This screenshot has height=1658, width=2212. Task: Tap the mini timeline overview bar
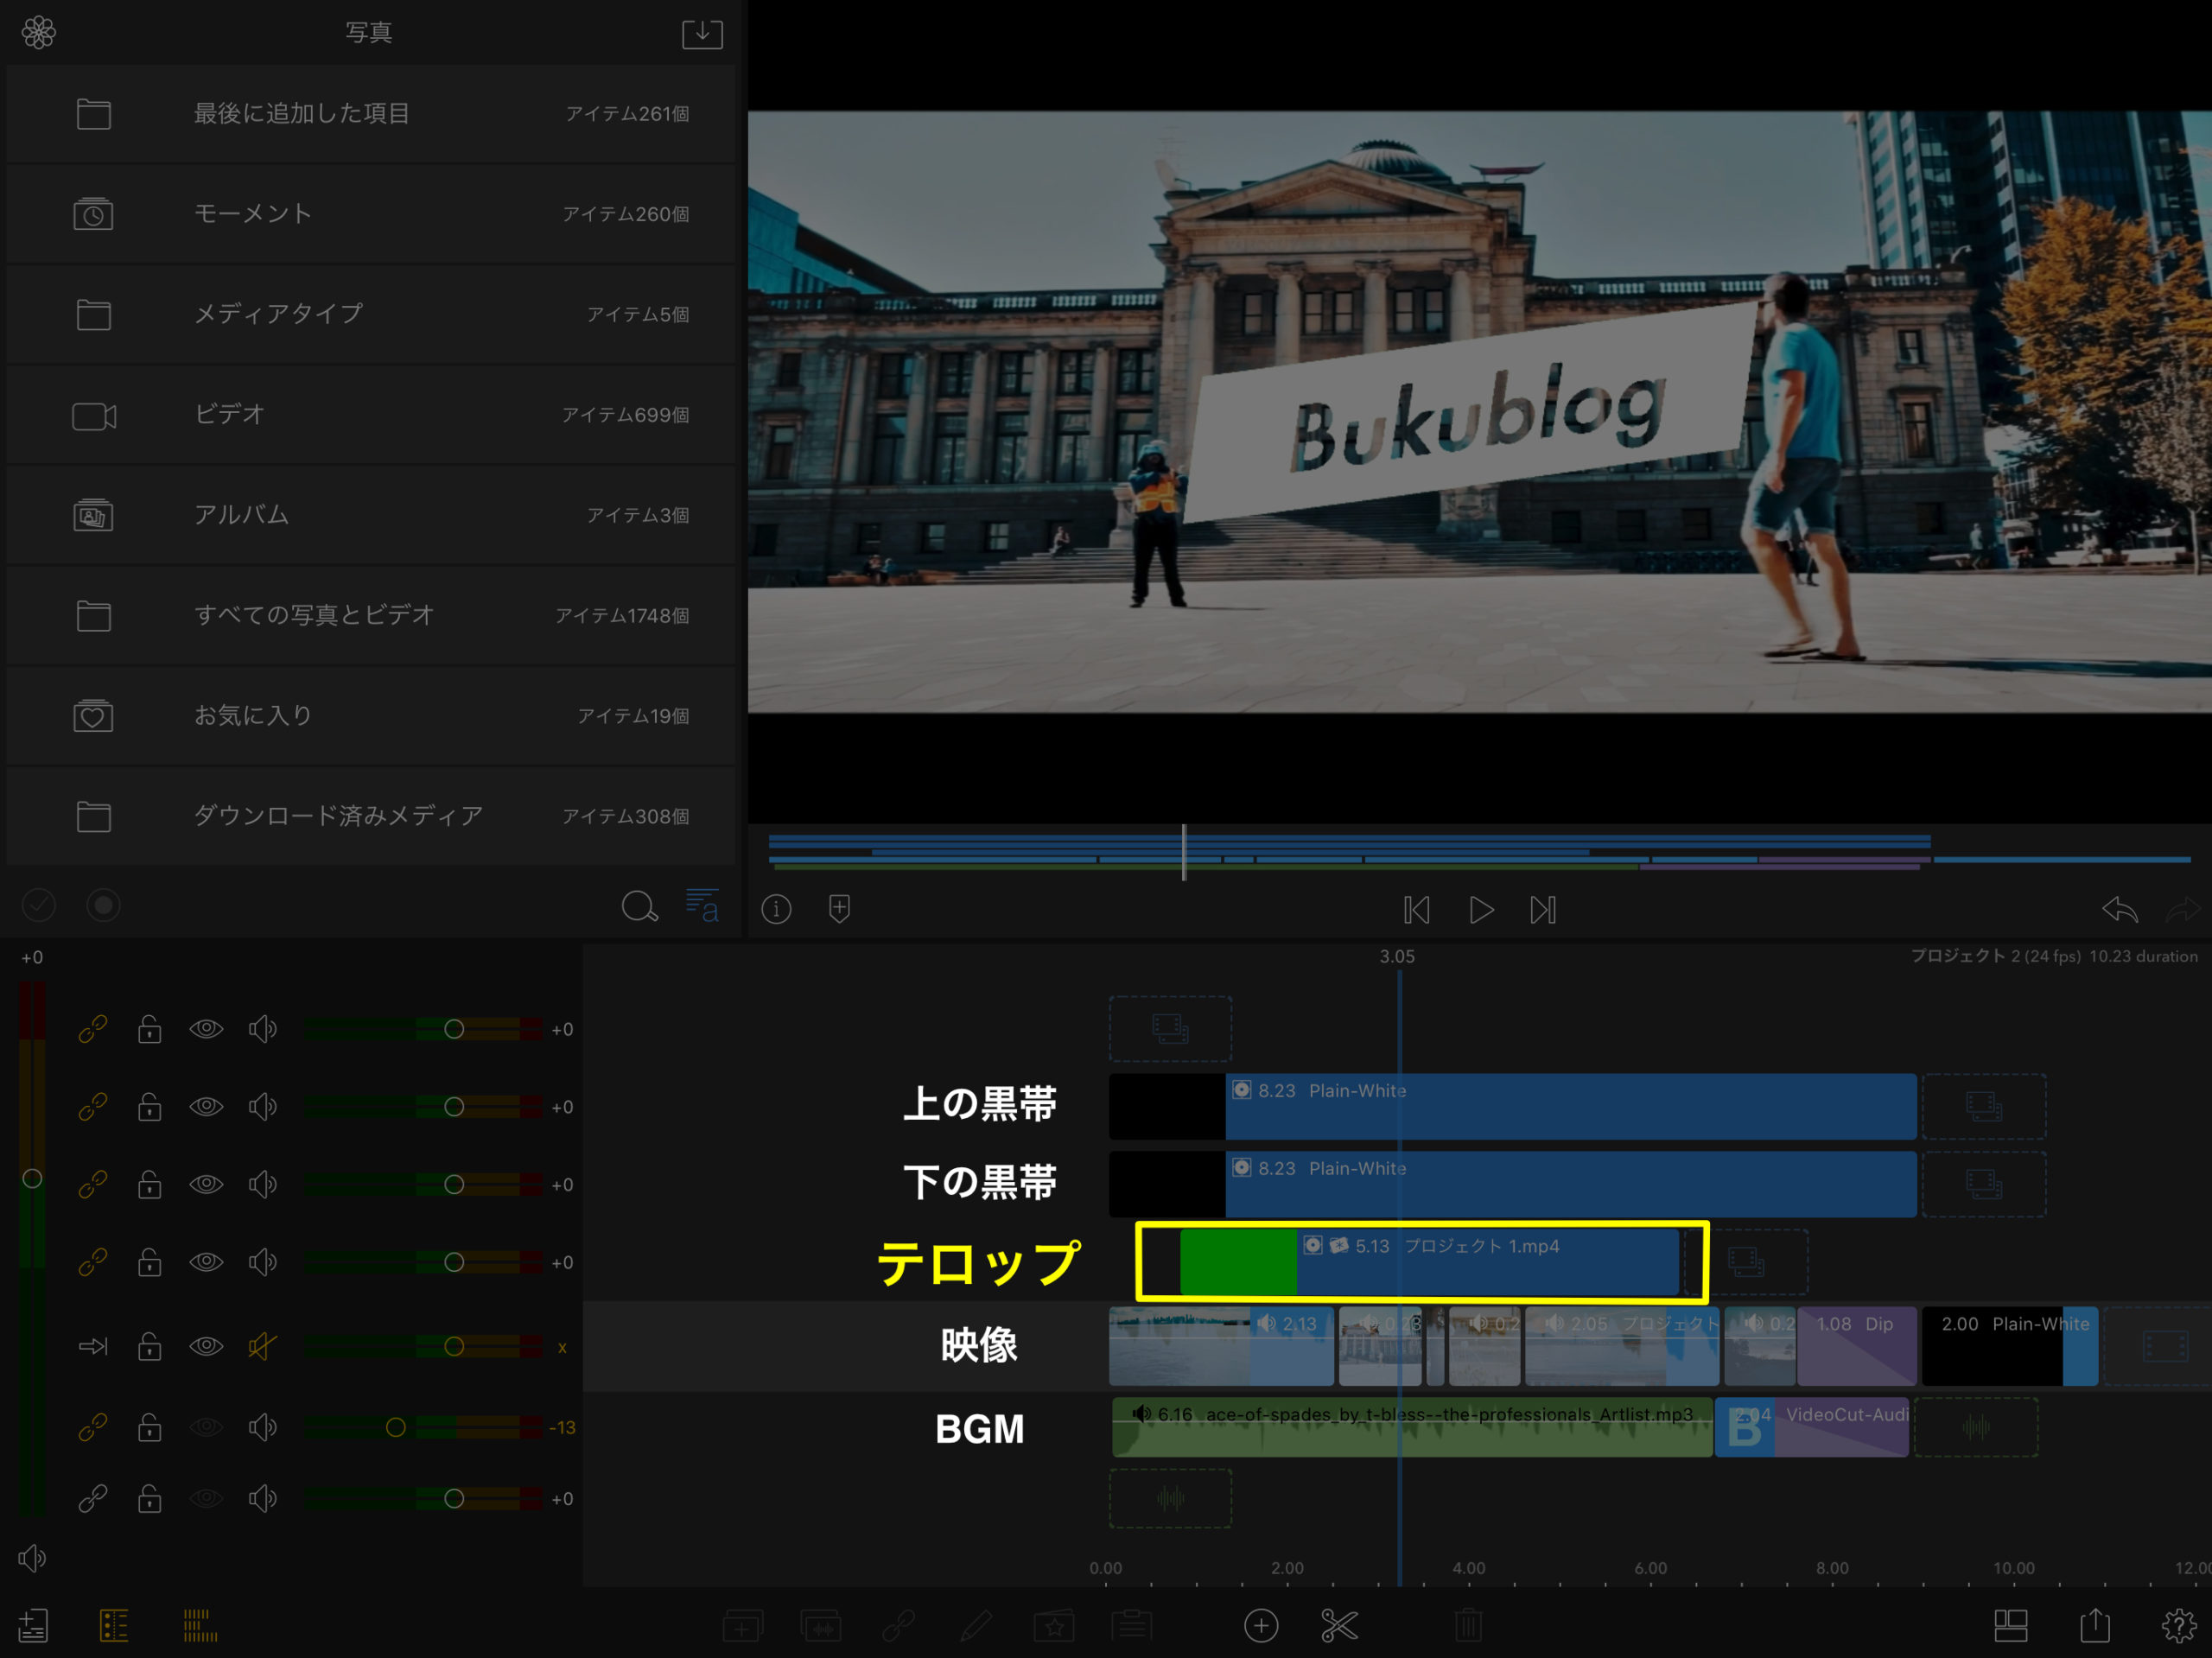[1480, 853]
